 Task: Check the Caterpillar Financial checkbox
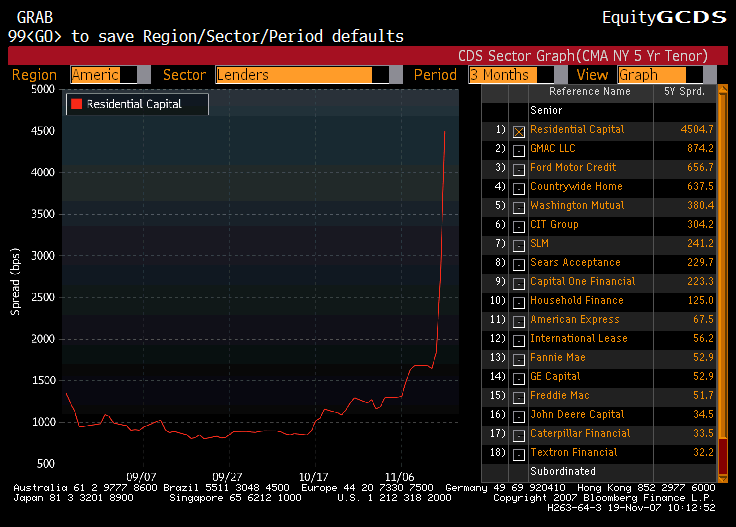pyautogui.click(x=519, y=436)
